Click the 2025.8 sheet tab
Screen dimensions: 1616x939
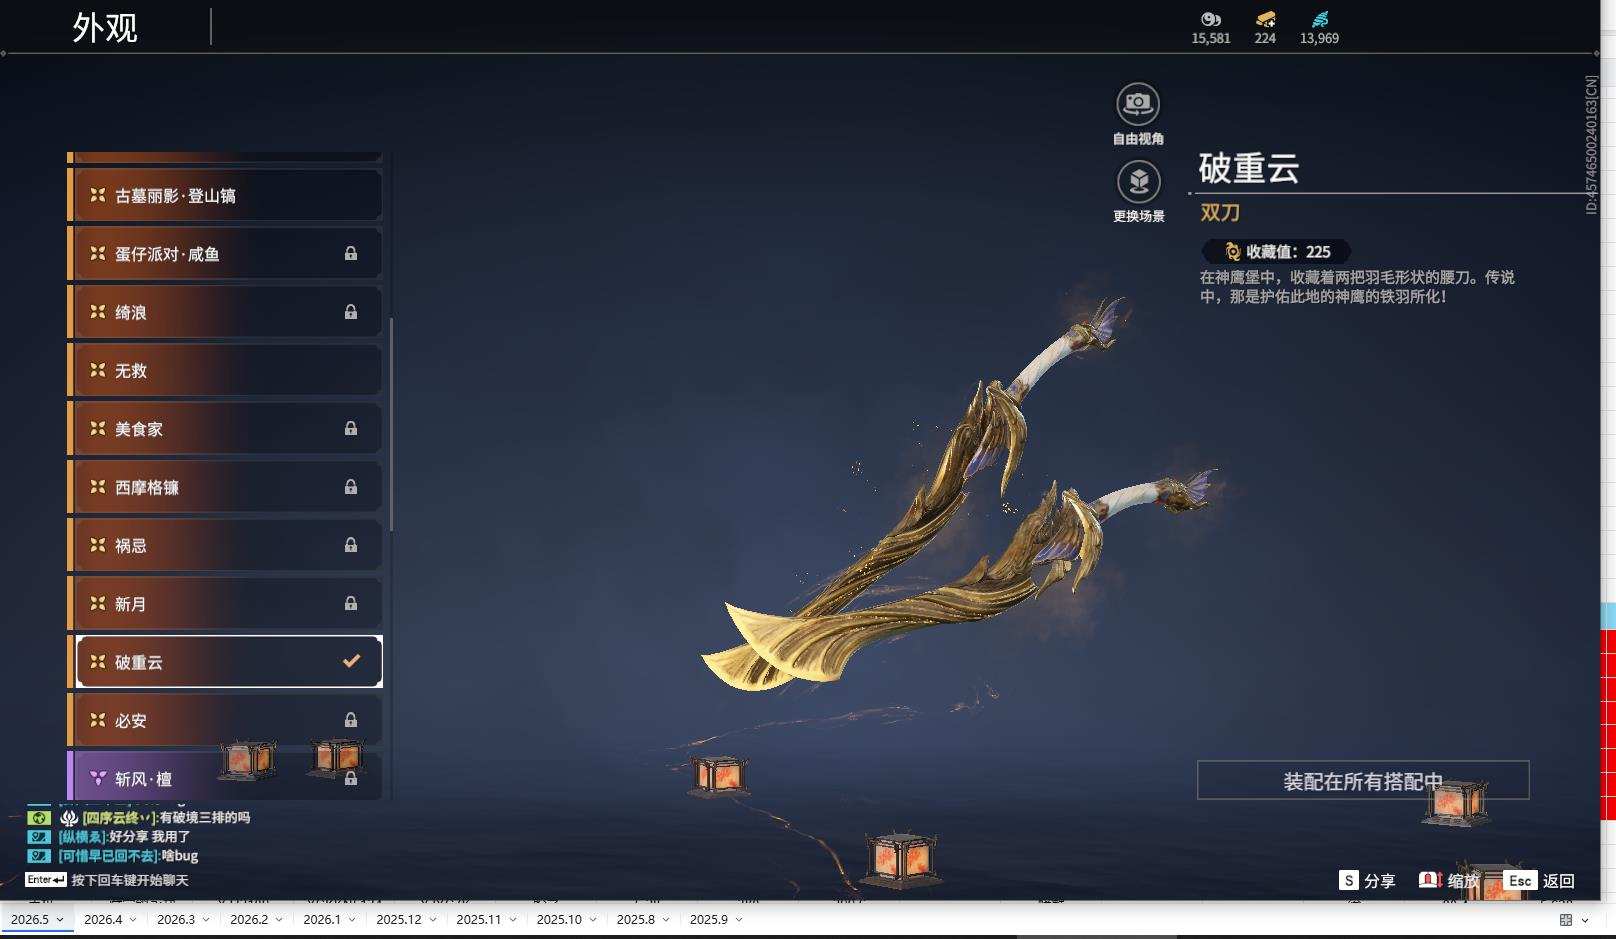click(x=636, y=920)
